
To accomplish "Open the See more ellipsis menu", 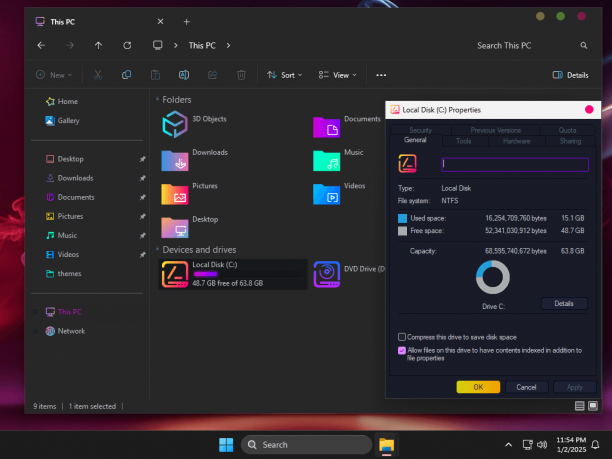I will click(381, 75).
